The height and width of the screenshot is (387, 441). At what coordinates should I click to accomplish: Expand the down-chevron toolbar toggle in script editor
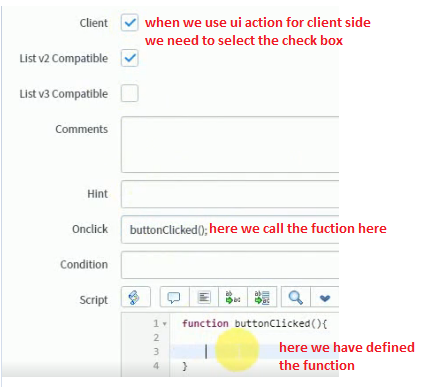coord(325,297)
